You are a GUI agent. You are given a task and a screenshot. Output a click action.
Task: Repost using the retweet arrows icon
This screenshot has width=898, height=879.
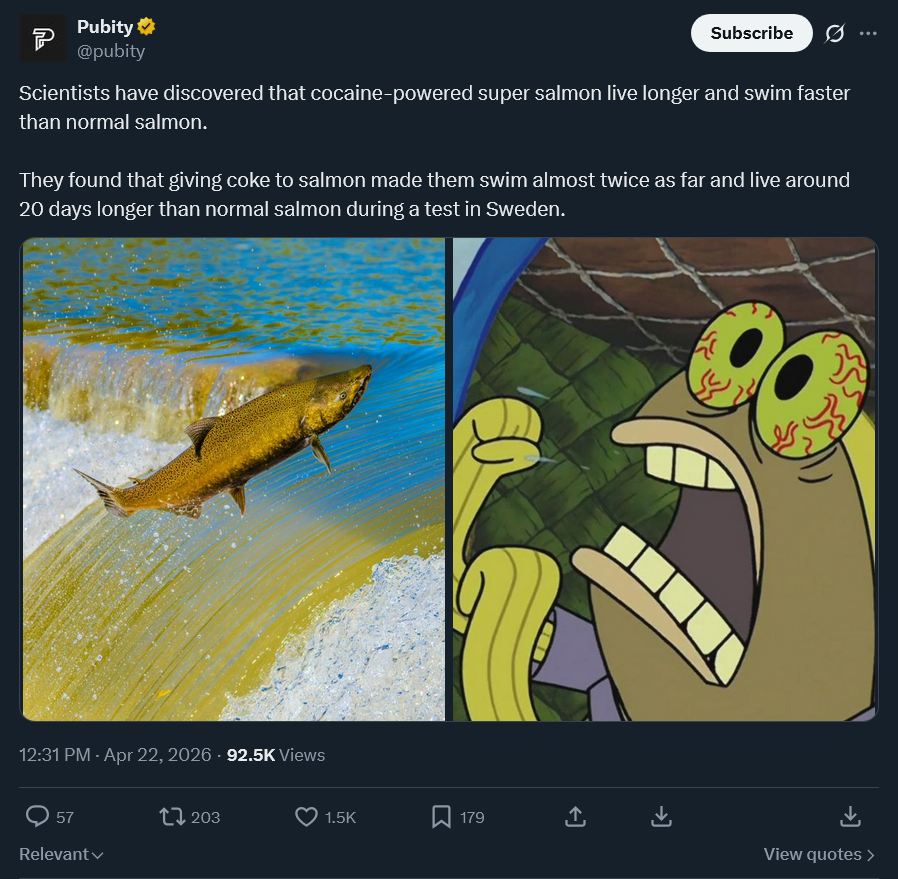tap(174, 817)
